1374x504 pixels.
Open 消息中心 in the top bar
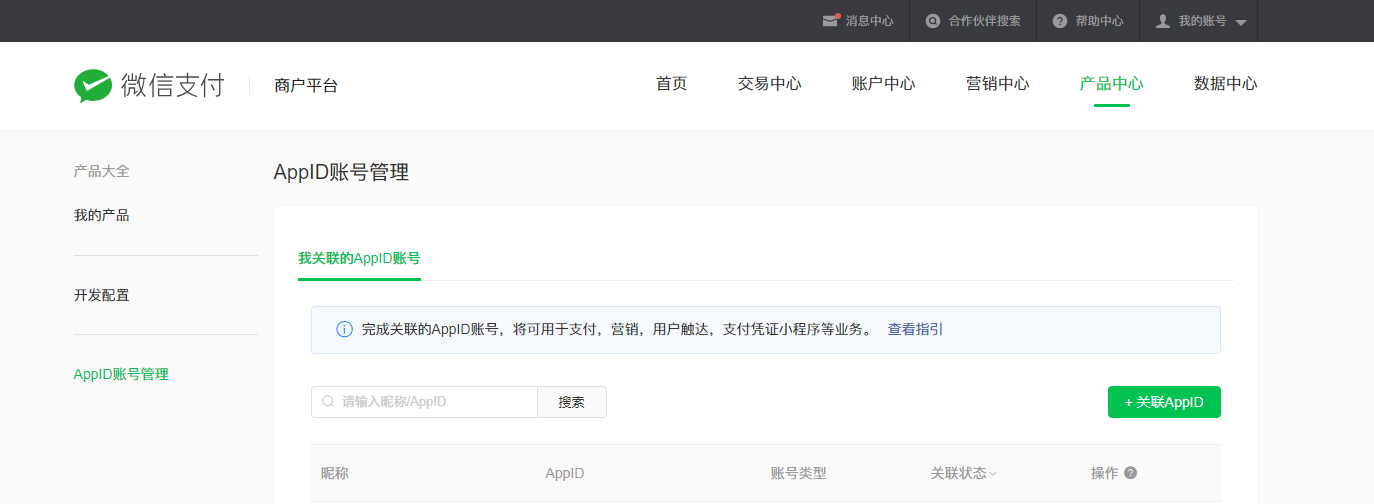point(869,21)
